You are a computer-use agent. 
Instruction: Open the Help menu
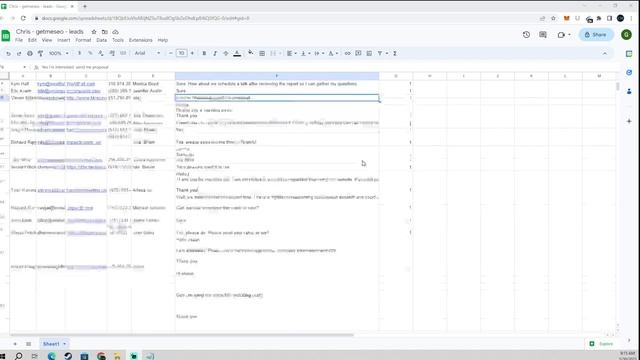coord(163,40)
